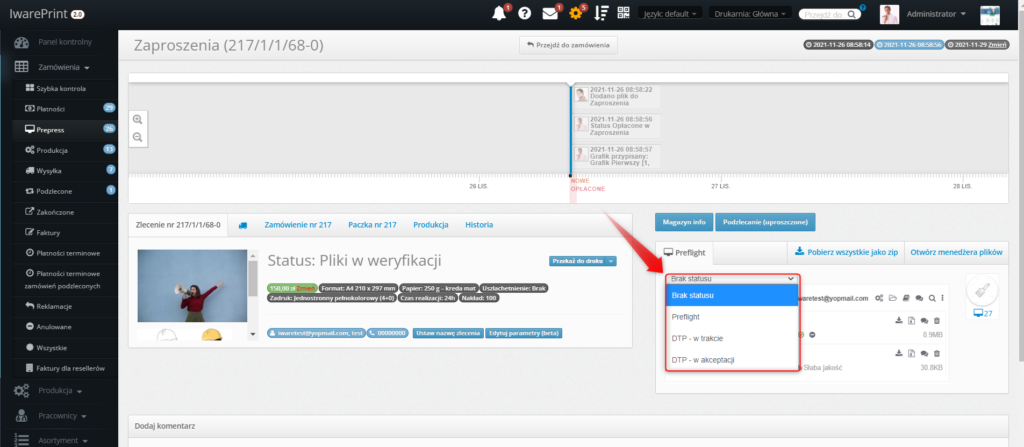
Task: Delete the 0.9MB file with trash icon
Action: [937, 320]
